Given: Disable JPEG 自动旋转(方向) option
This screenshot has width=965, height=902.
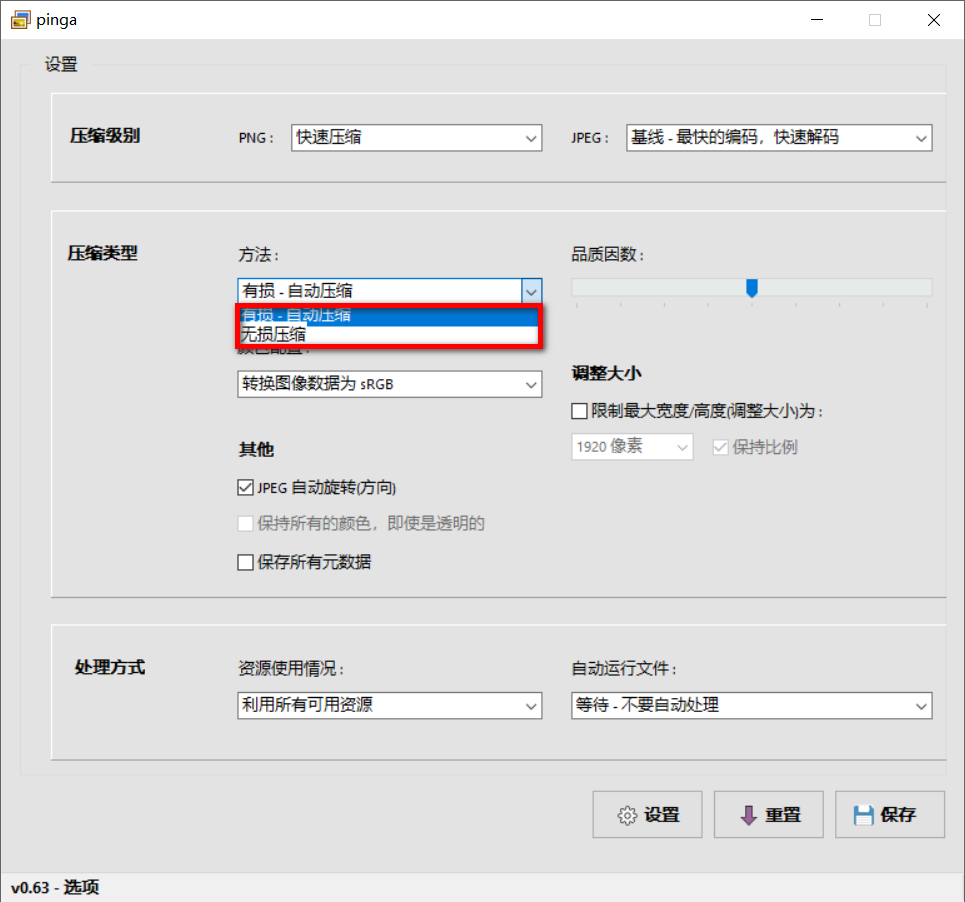Looking at the screenshot, I should click(245, 487).
